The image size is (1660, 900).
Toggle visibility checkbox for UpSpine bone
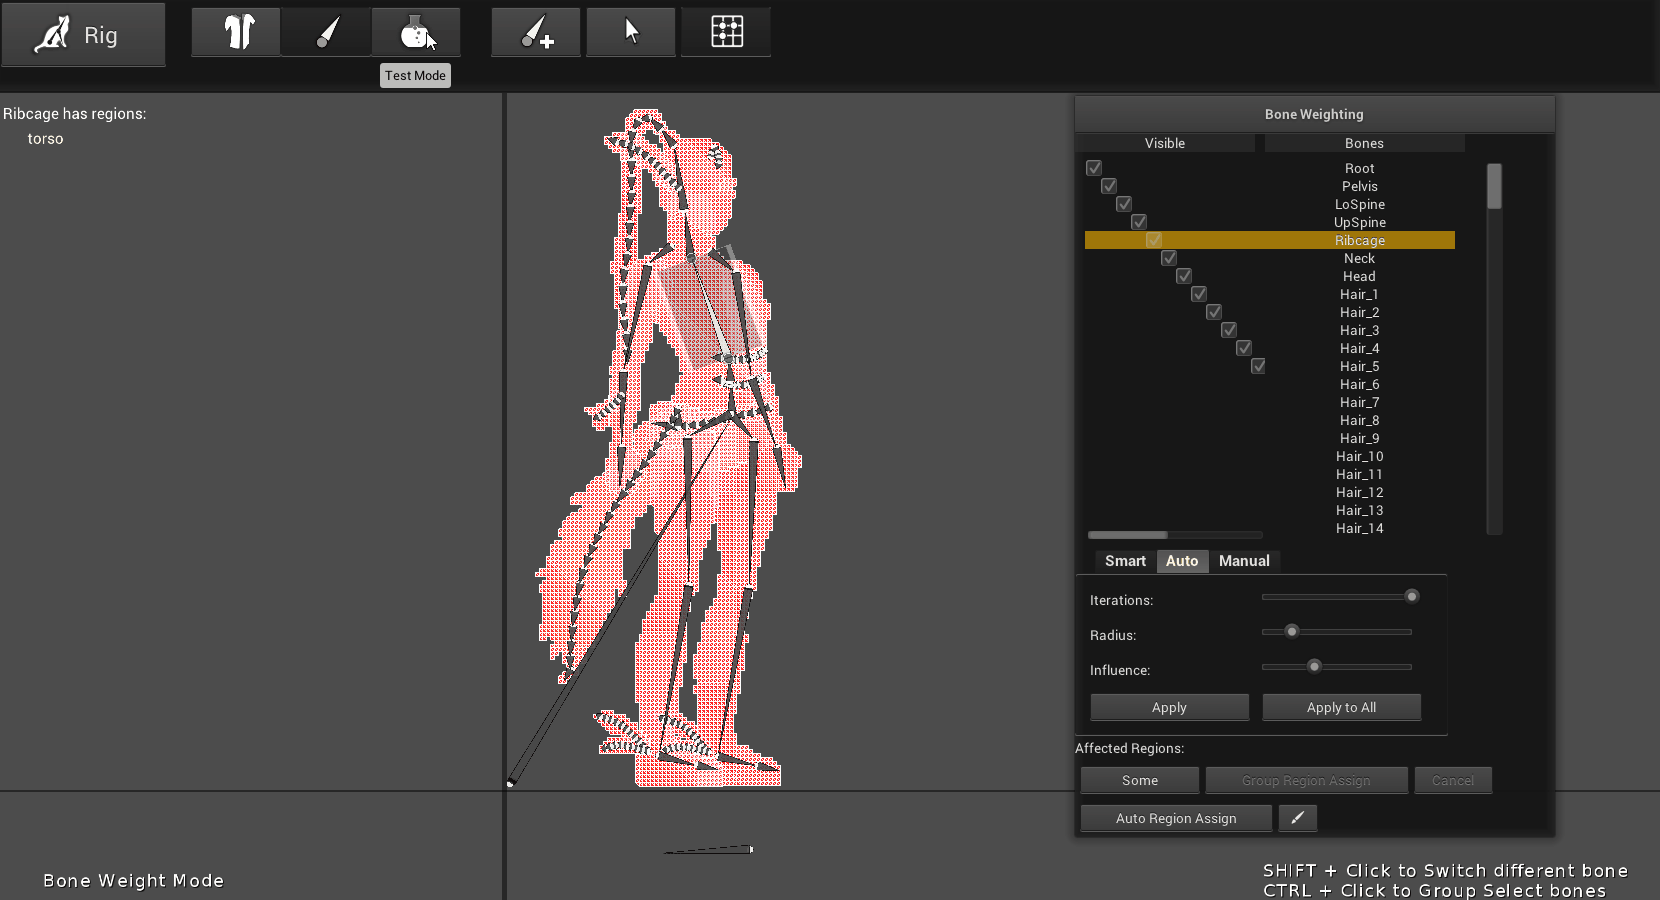1139,222
